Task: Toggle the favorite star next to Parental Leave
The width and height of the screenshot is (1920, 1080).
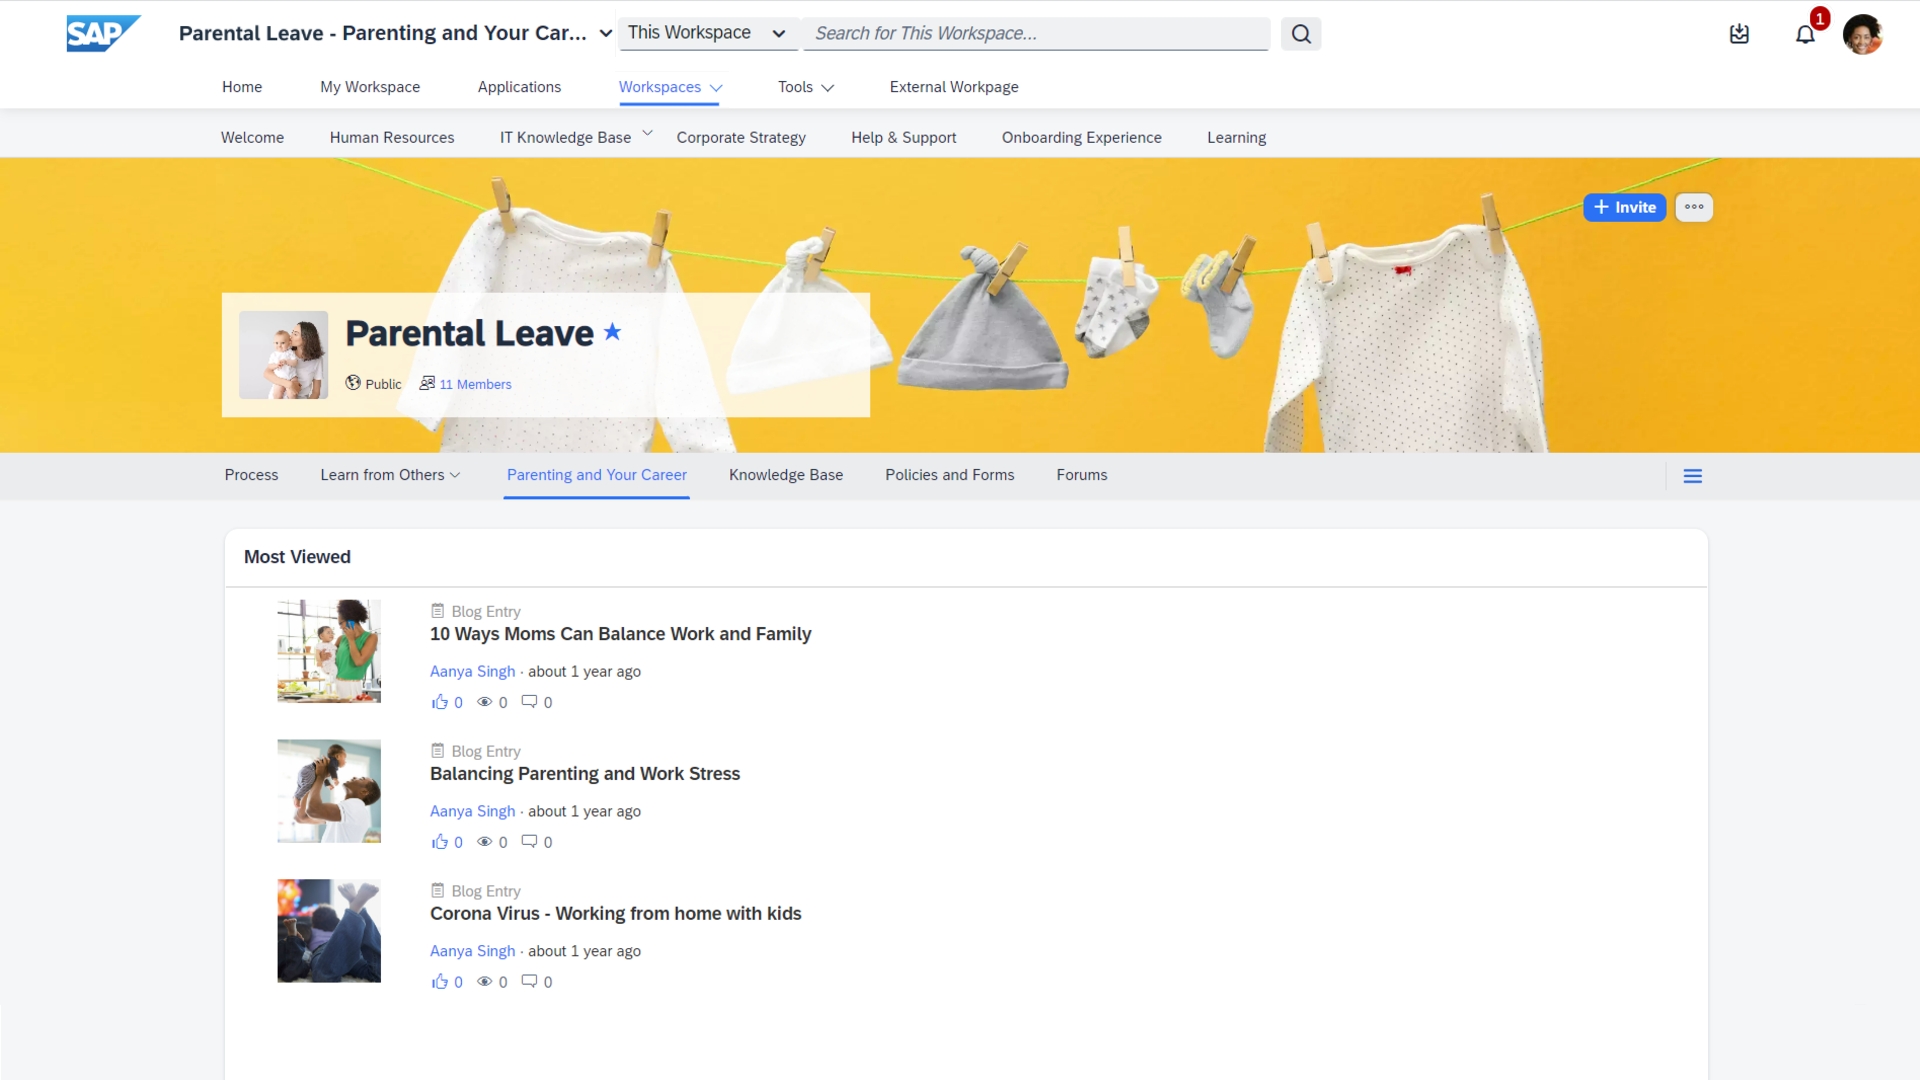Action: (x=612, y=332)
